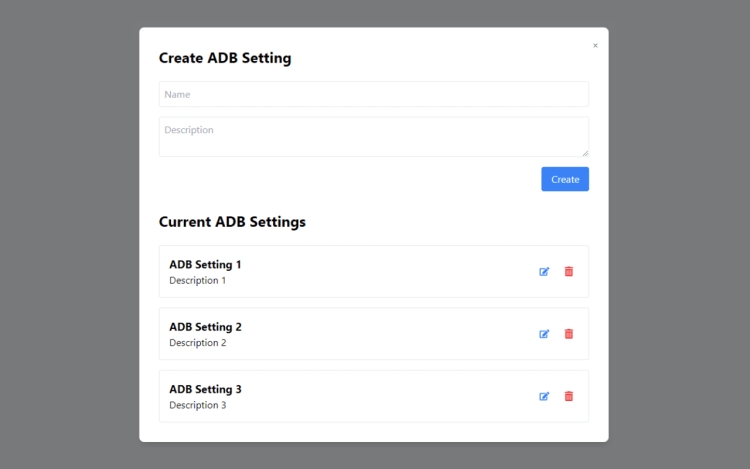Image resolution: width=750 pixels, height=469 pixels.
Task: Edit ADB Setting 1 via pencil icon
Action: click(544, 272)
